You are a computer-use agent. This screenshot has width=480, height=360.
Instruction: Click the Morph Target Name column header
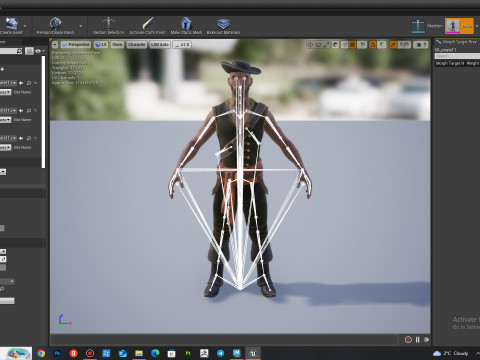pos(449,63)
